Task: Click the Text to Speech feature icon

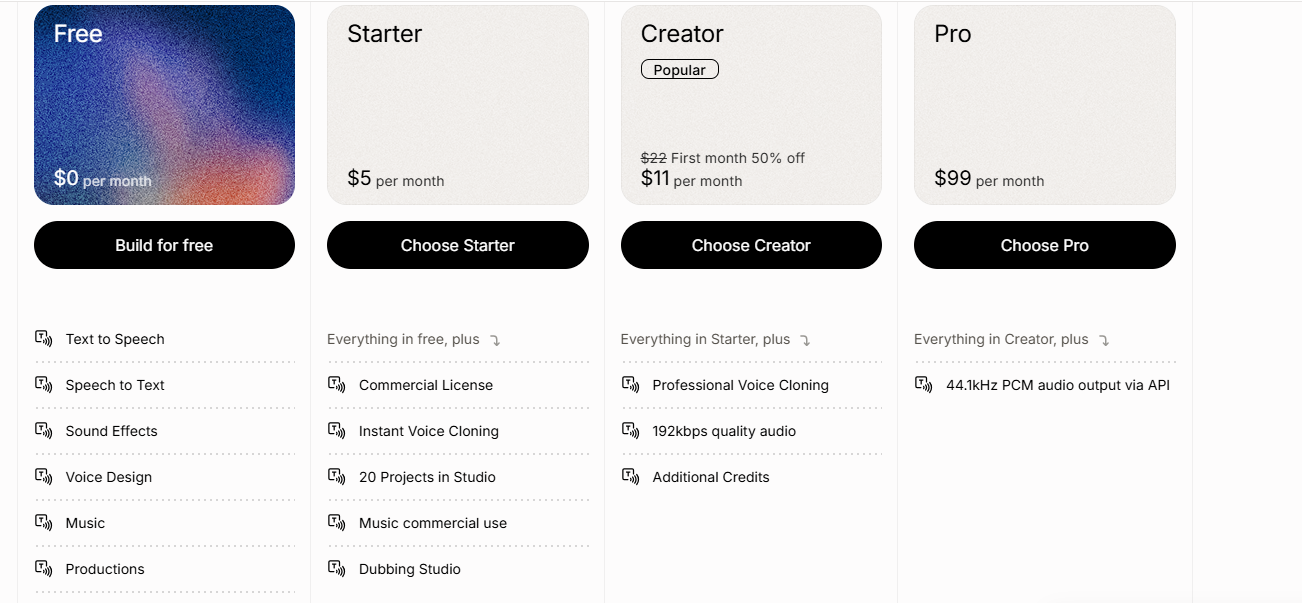Action: (44, 339)
